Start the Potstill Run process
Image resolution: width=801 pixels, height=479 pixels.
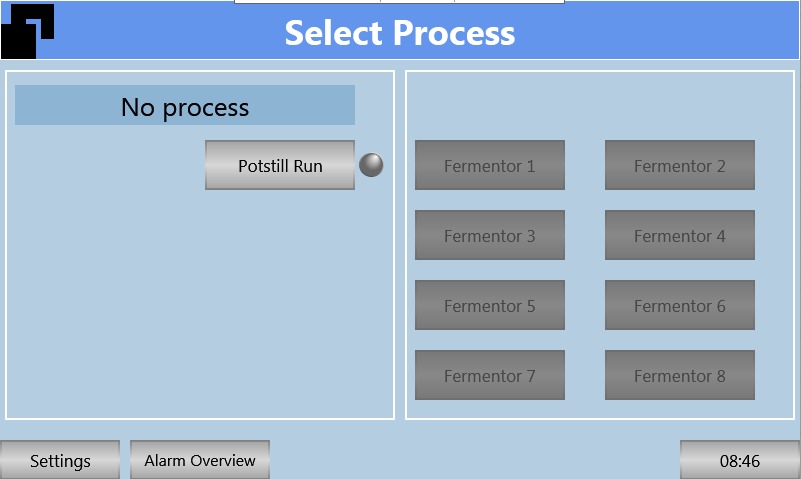pos(280,165)
